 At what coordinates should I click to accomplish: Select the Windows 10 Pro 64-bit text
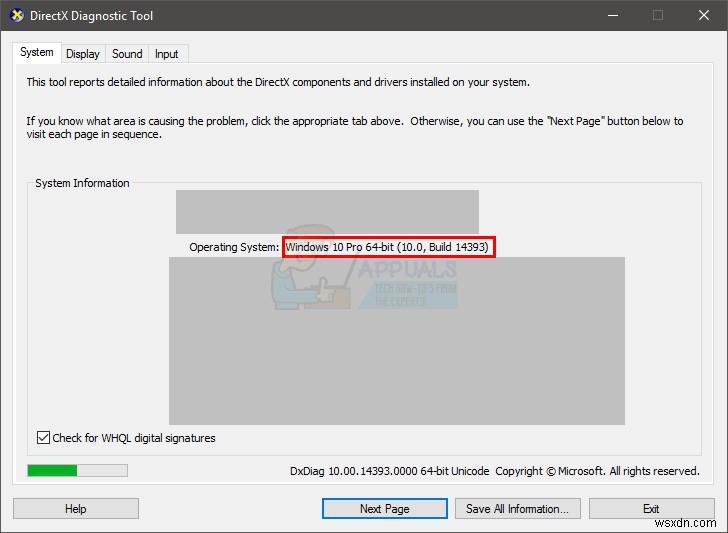pyautogui.click(x=387, y=247)
